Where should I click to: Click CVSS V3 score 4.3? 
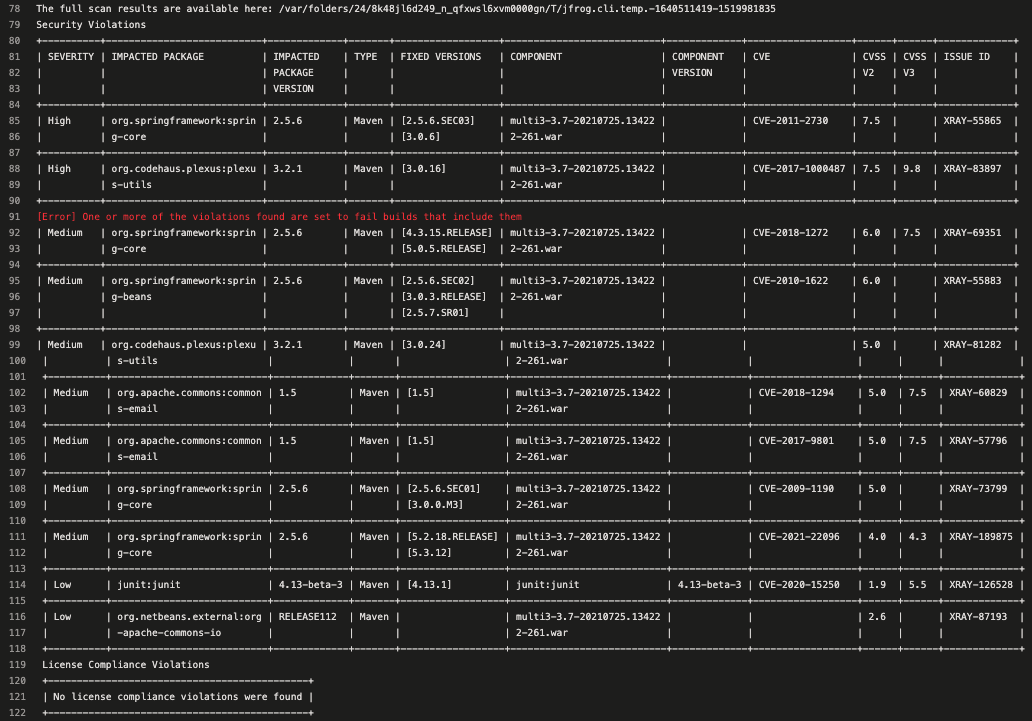pyautogui.click(x=917, y=537)
